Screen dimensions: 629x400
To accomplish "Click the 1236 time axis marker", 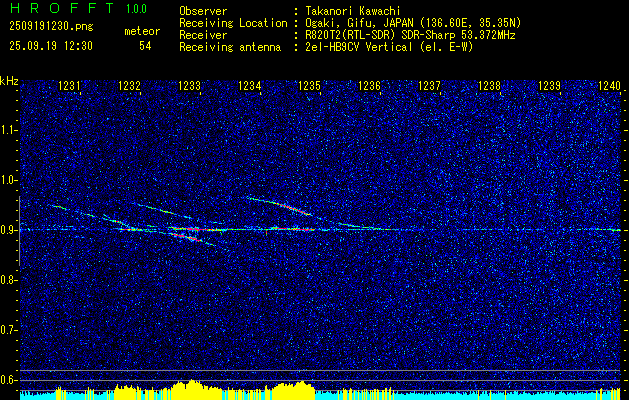I will click(x=369, y=85).
